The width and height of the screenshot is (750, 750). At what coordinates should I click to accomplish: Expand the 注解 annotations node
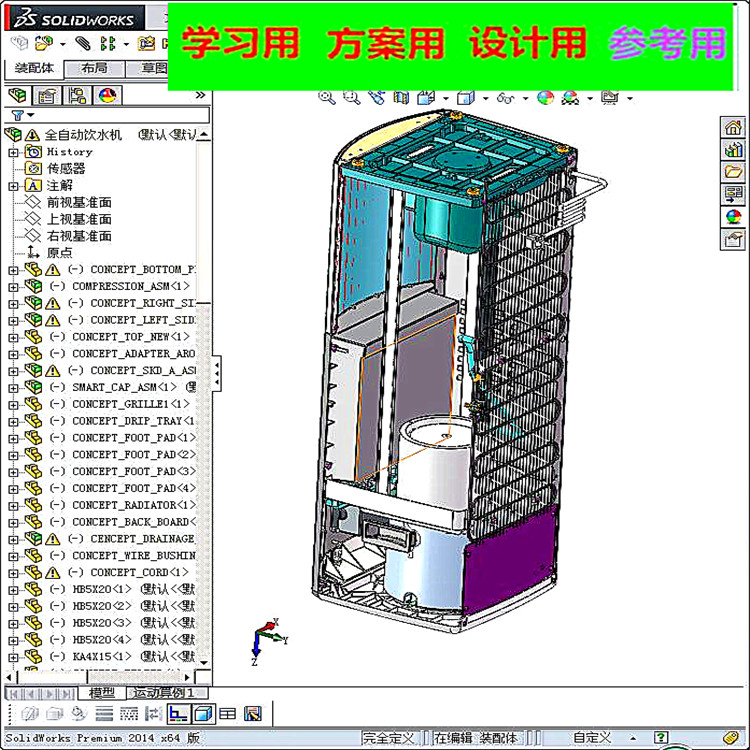(13, 186)
